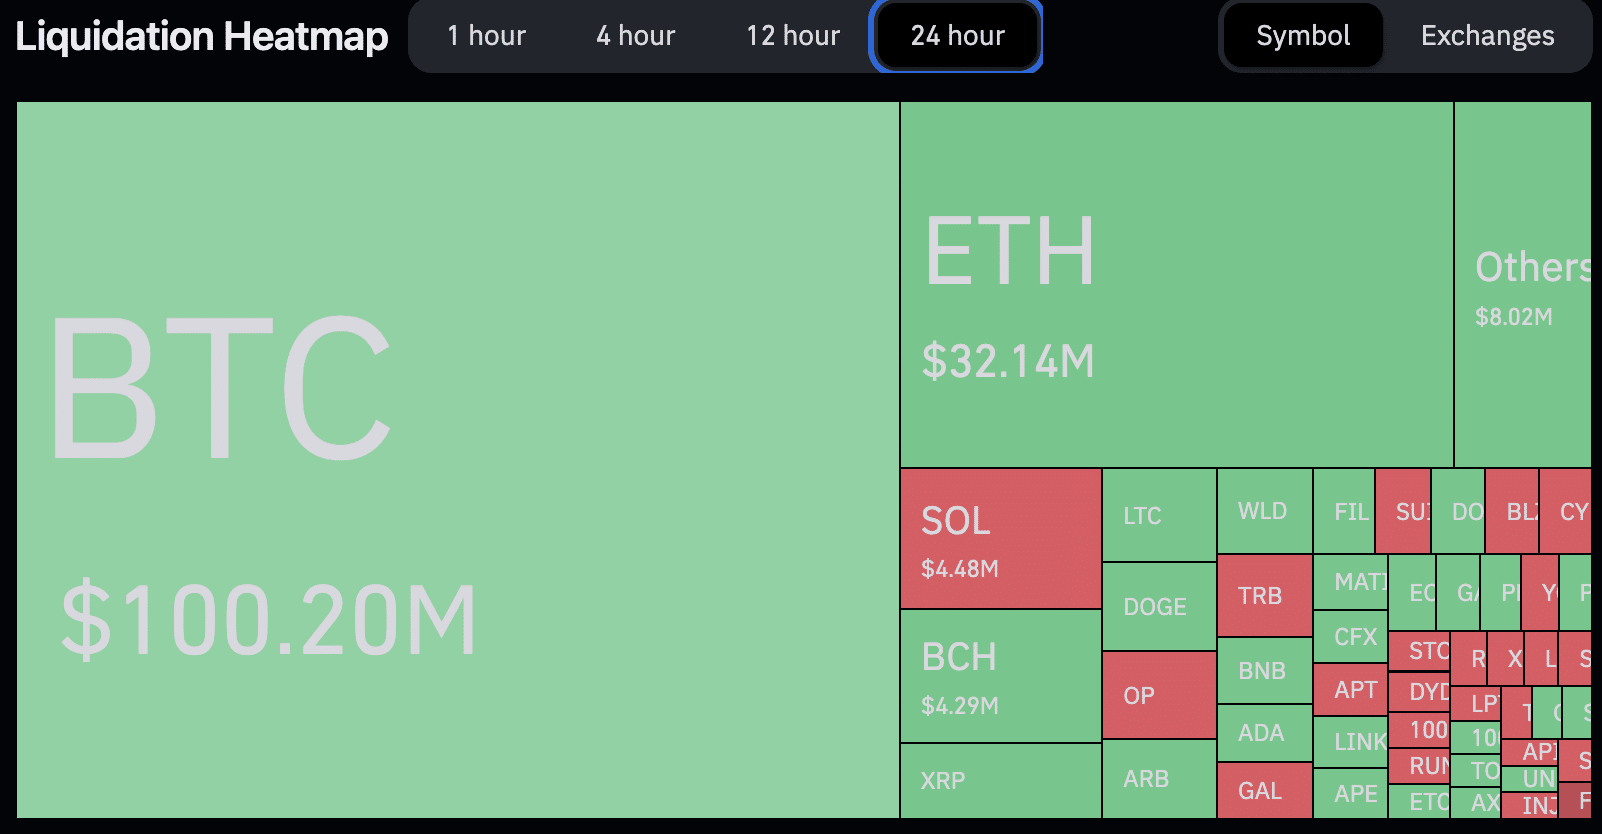
Task: Select the BCH $4.29M tile
Action: coord(1000,676)
